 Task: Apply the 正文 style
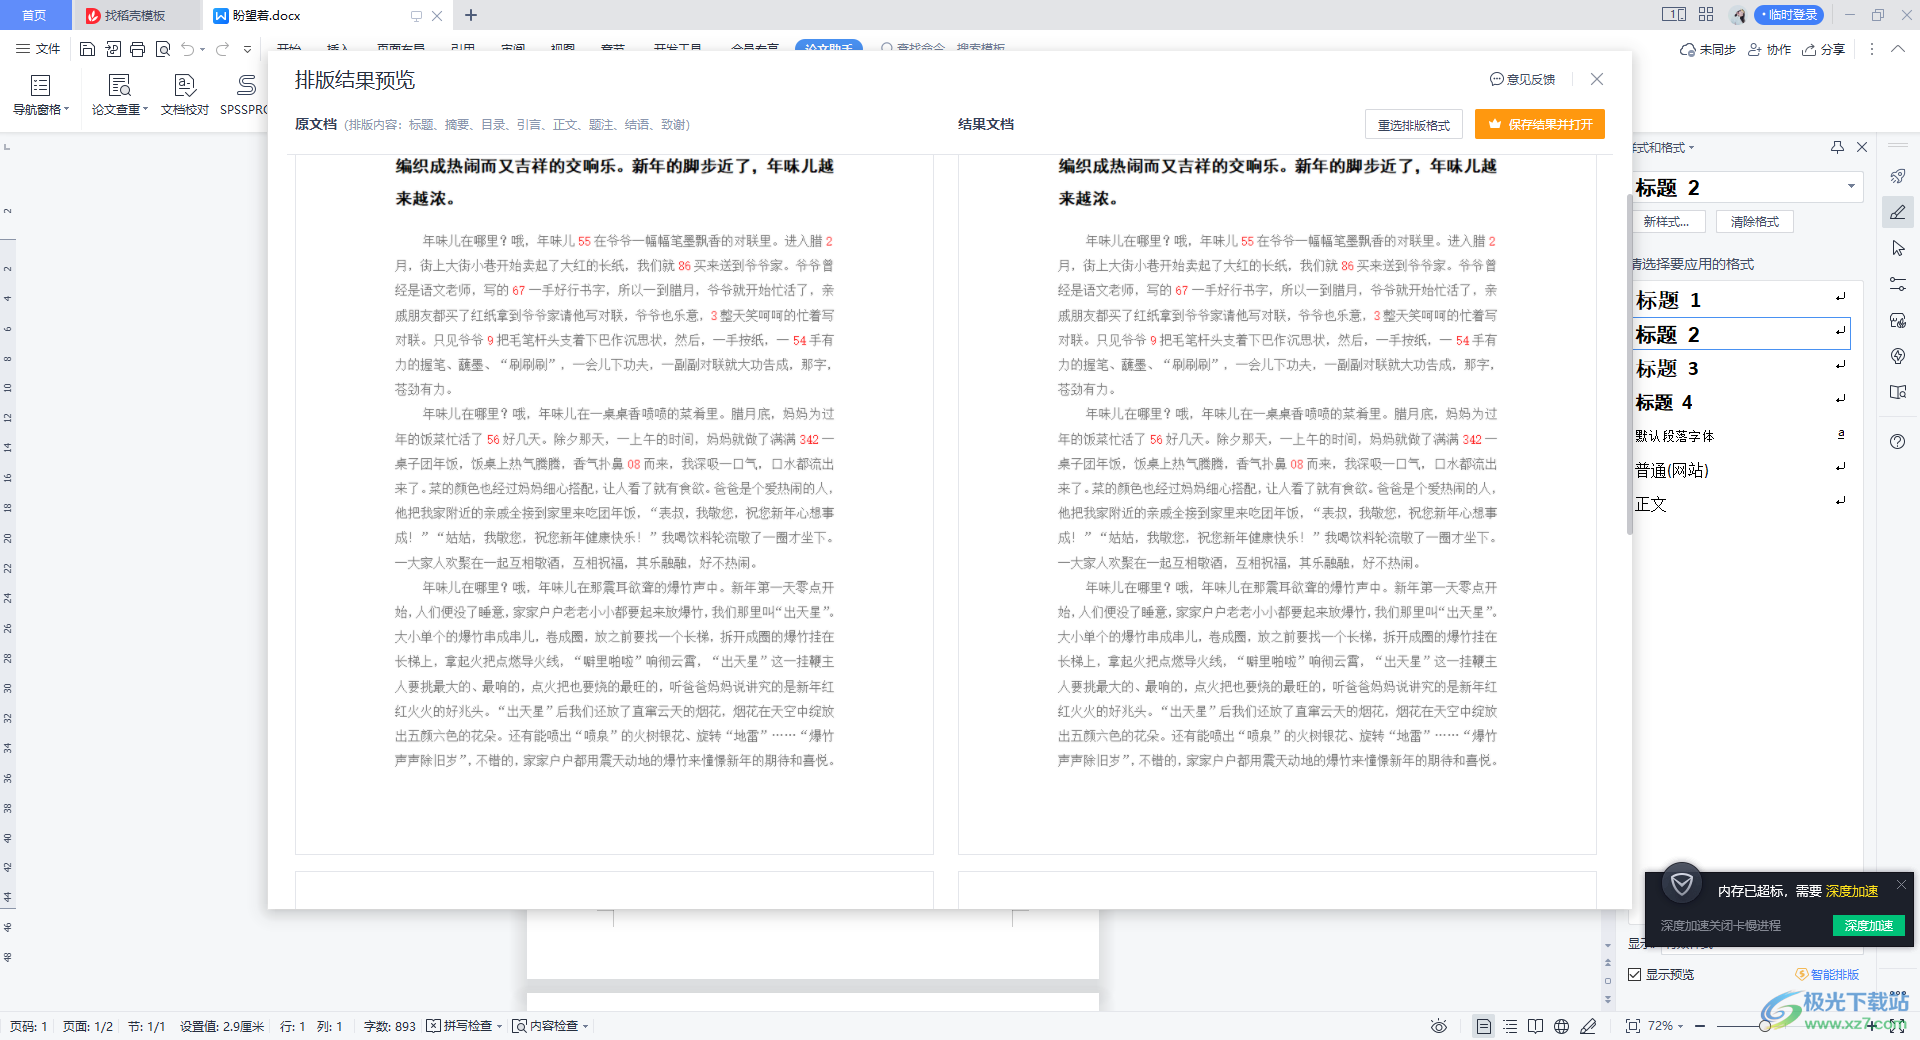[x=1741, y=504]
